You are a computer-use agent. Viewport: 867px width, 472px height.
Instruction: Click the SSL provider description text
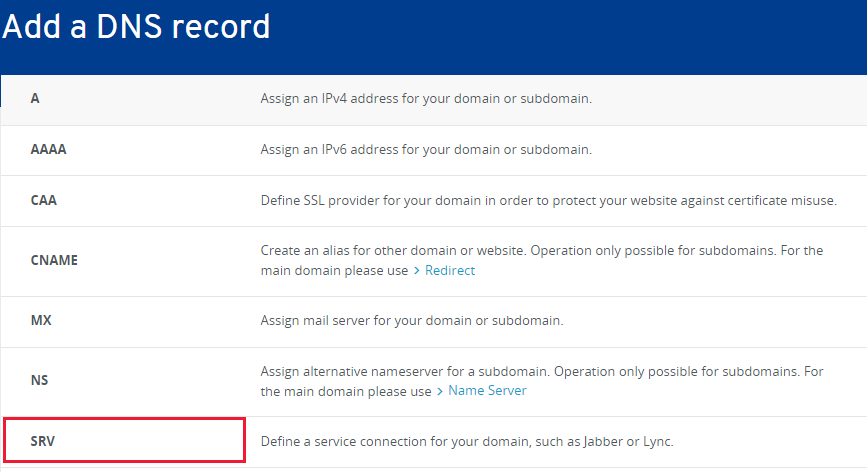[x=549, y=200]
